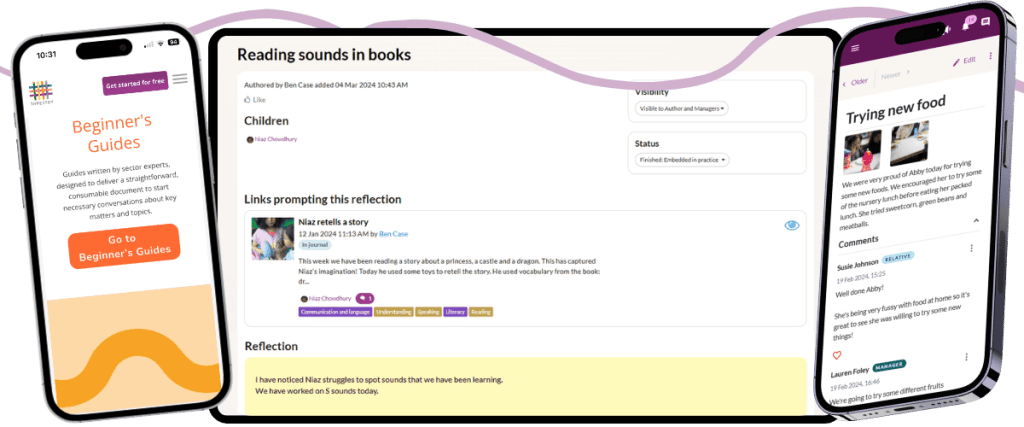The height and width of the screenshot is (427, 1024).
Task: Click the heart icon under Susie's comment
Action: pos(837,355)
